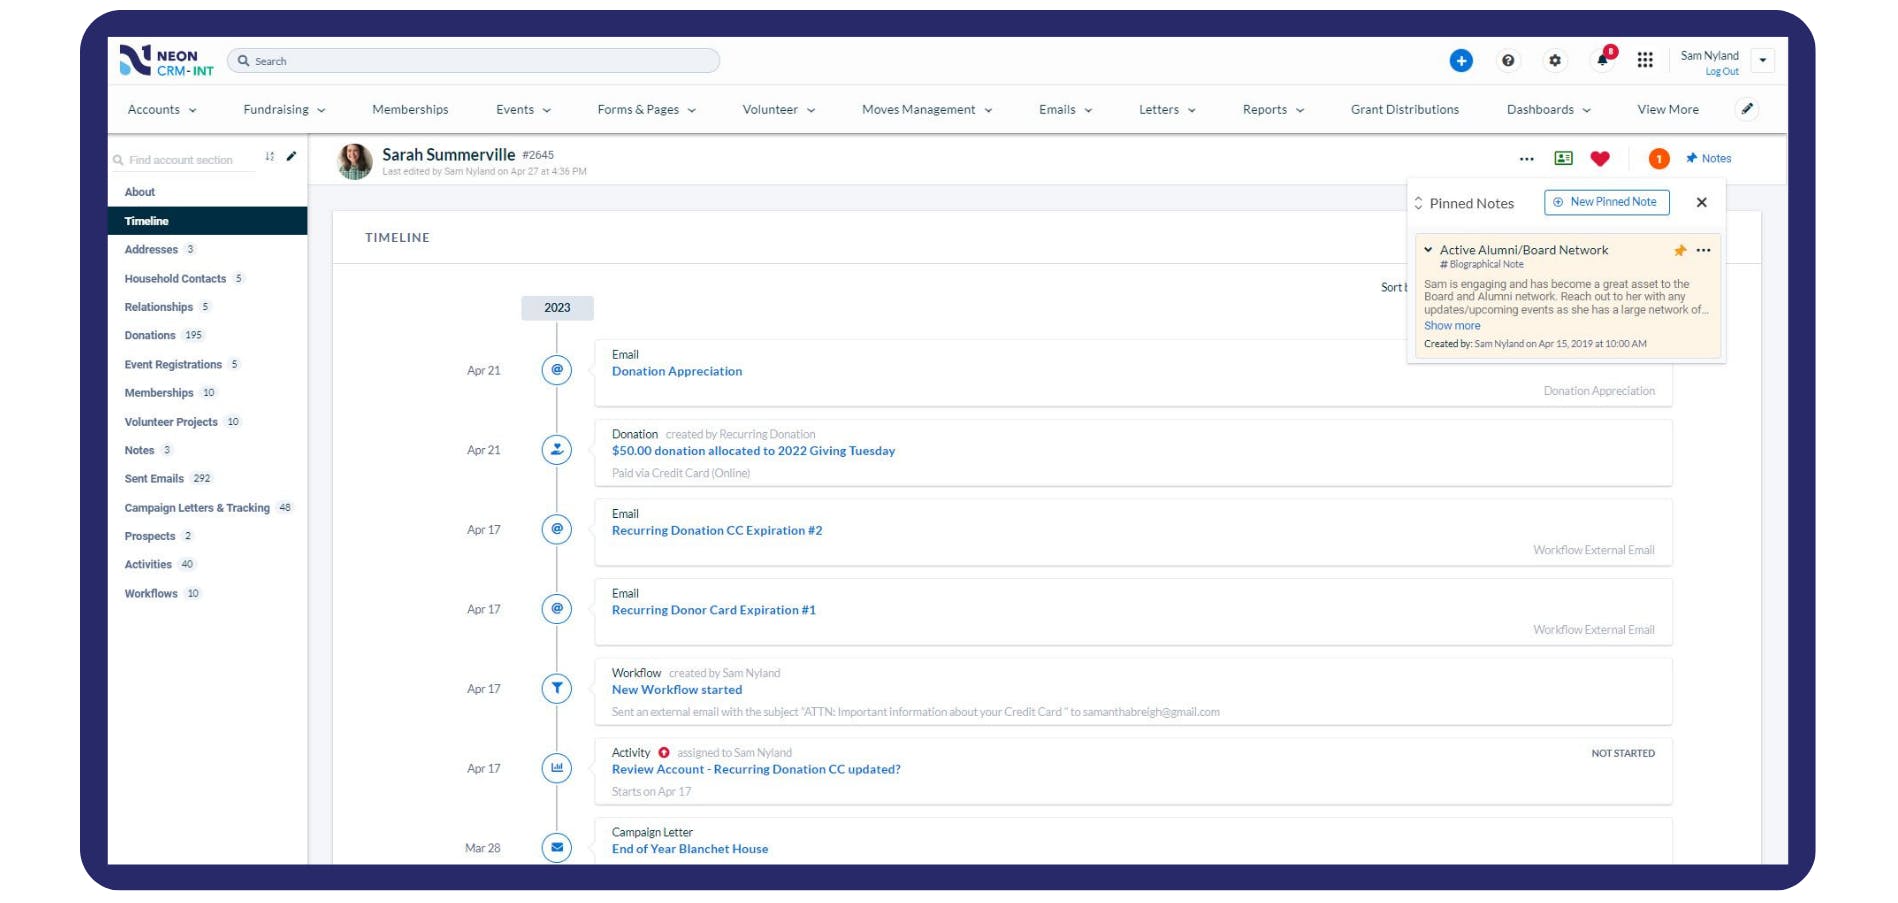Image resolution: width=1898 pixels, height=903 pixels.
Task: Click the help question mark icon
Action: pos(1508,60)
